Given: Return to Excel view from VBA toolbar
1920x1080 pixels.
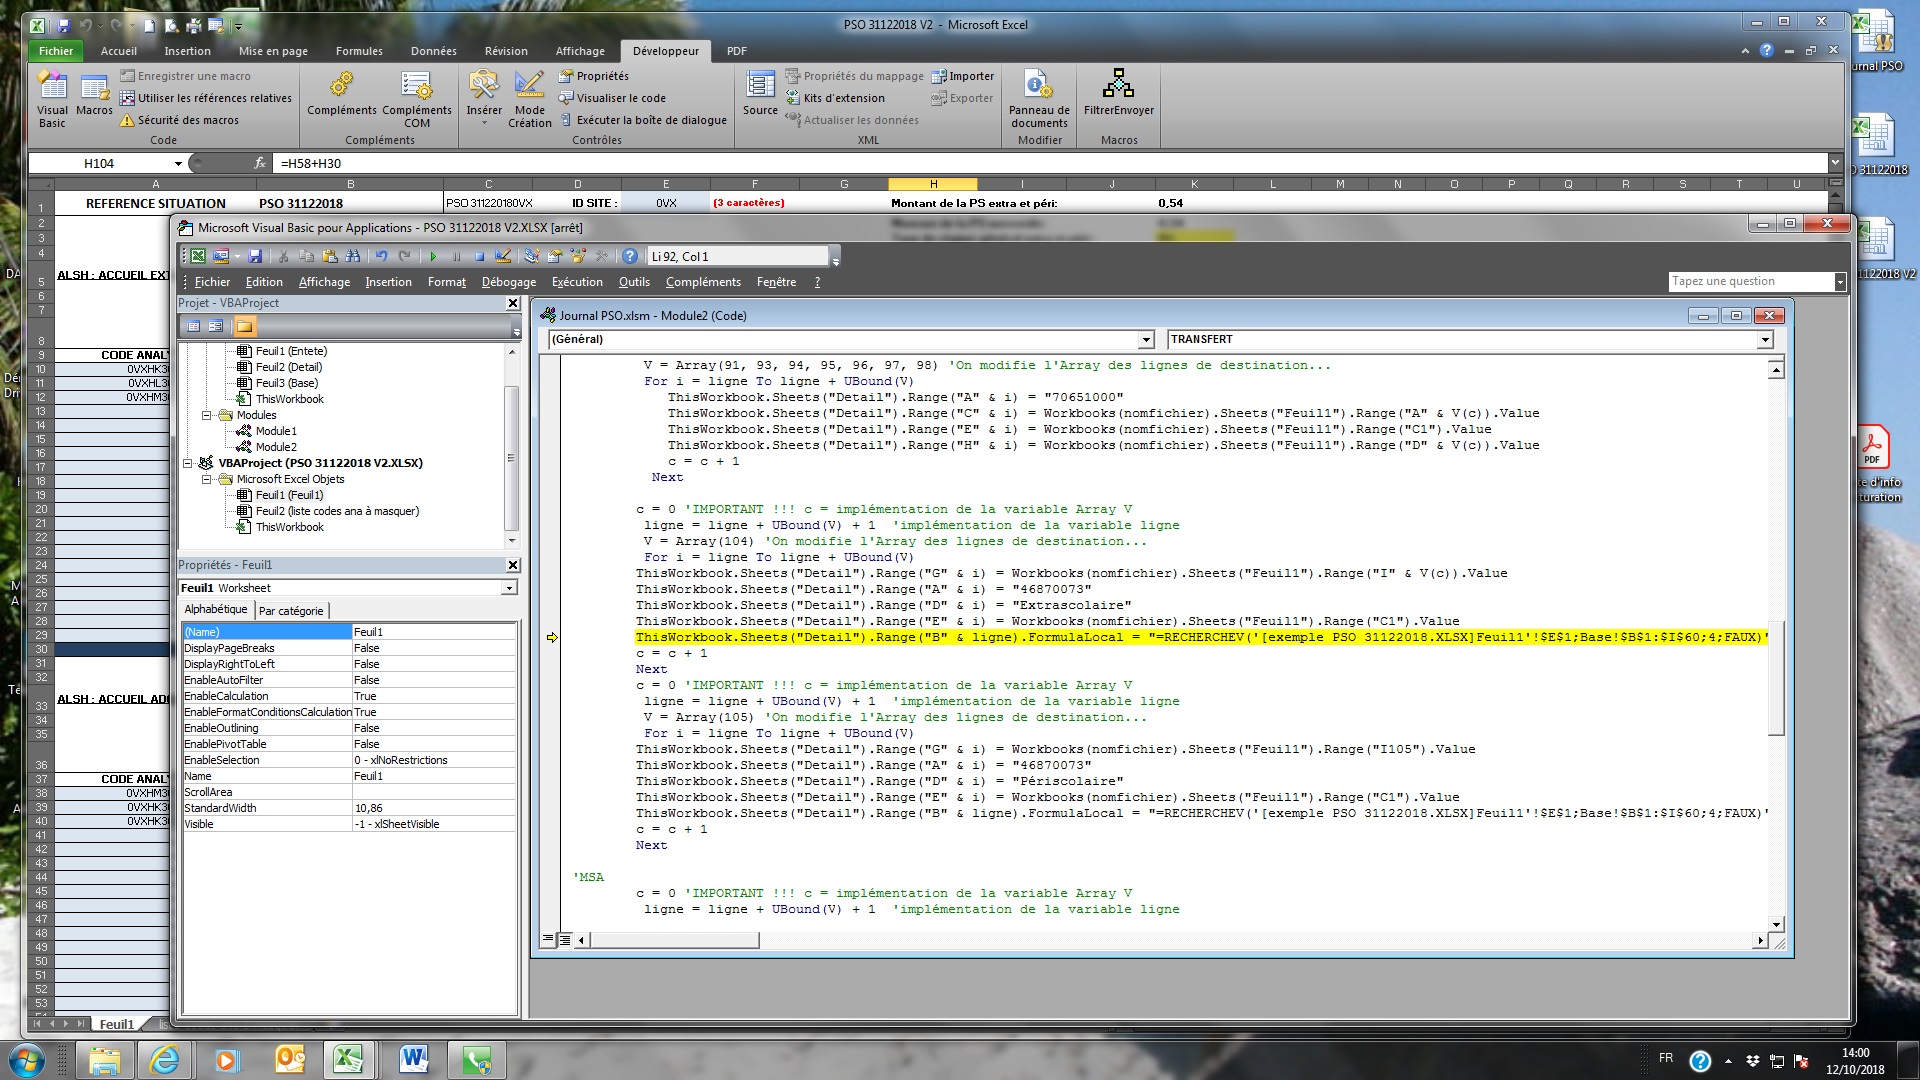Looking at the screenshot, I should click(198, 257).
